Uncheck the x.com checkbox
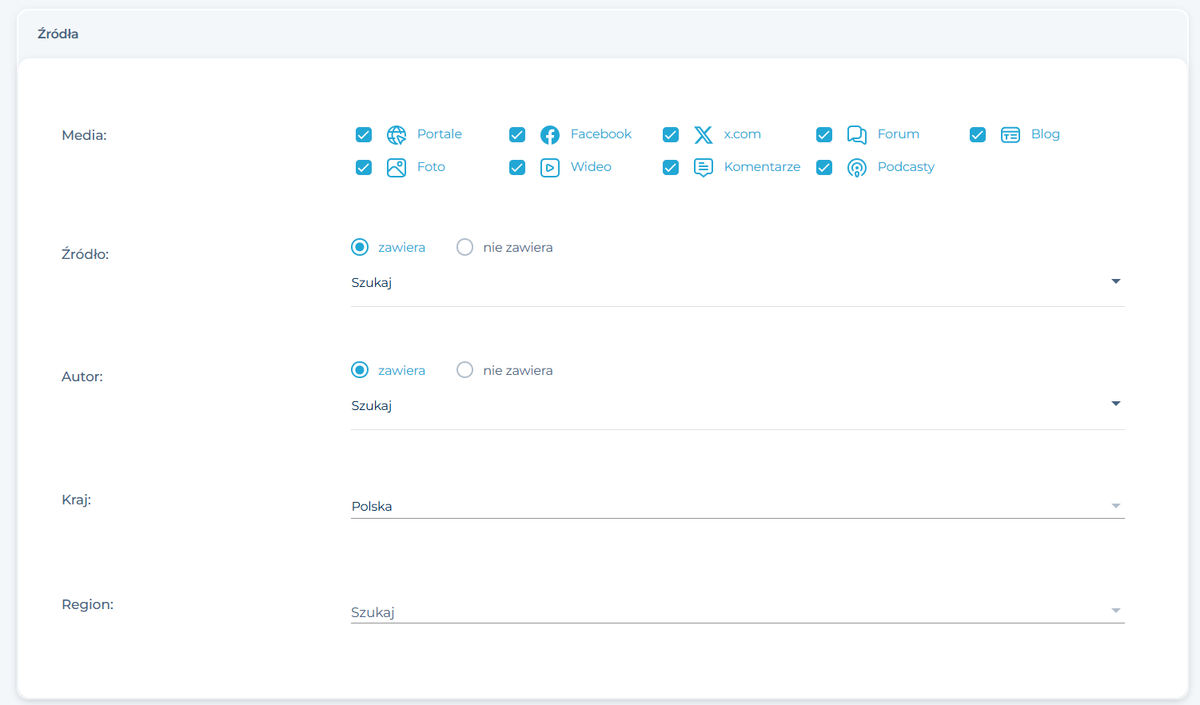 [x=671, y=135]
